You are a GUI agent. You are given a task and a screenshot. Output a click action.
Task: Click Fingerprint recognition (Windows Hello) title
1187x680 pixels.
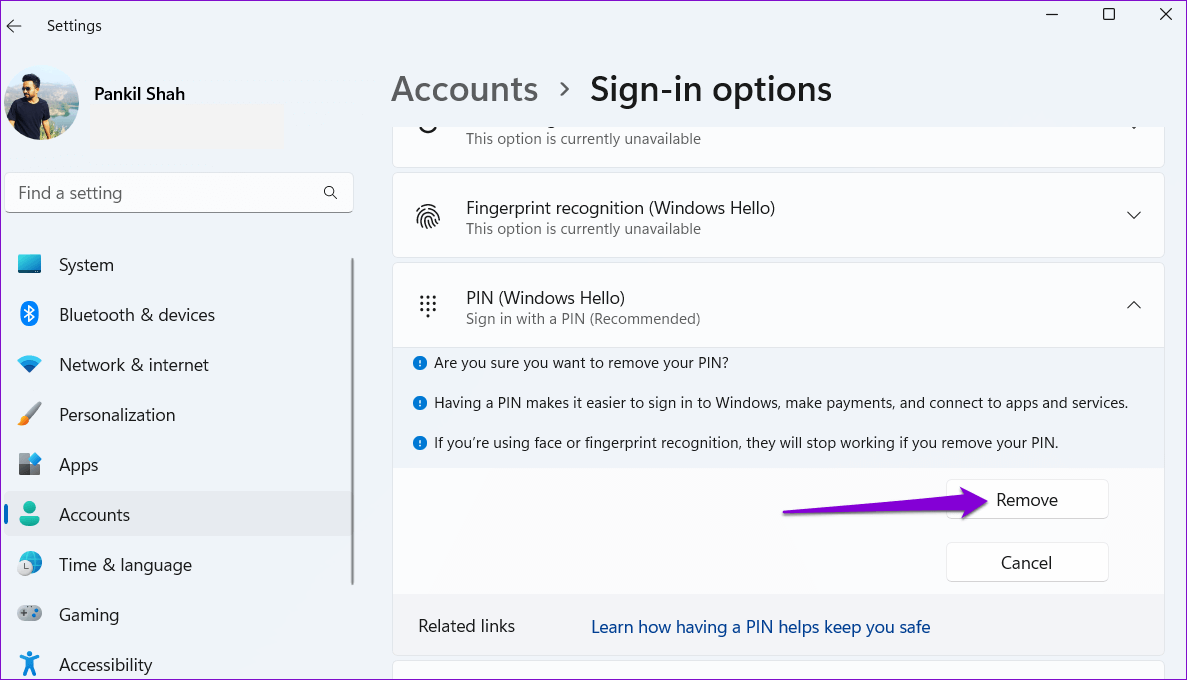click(620, 208)
